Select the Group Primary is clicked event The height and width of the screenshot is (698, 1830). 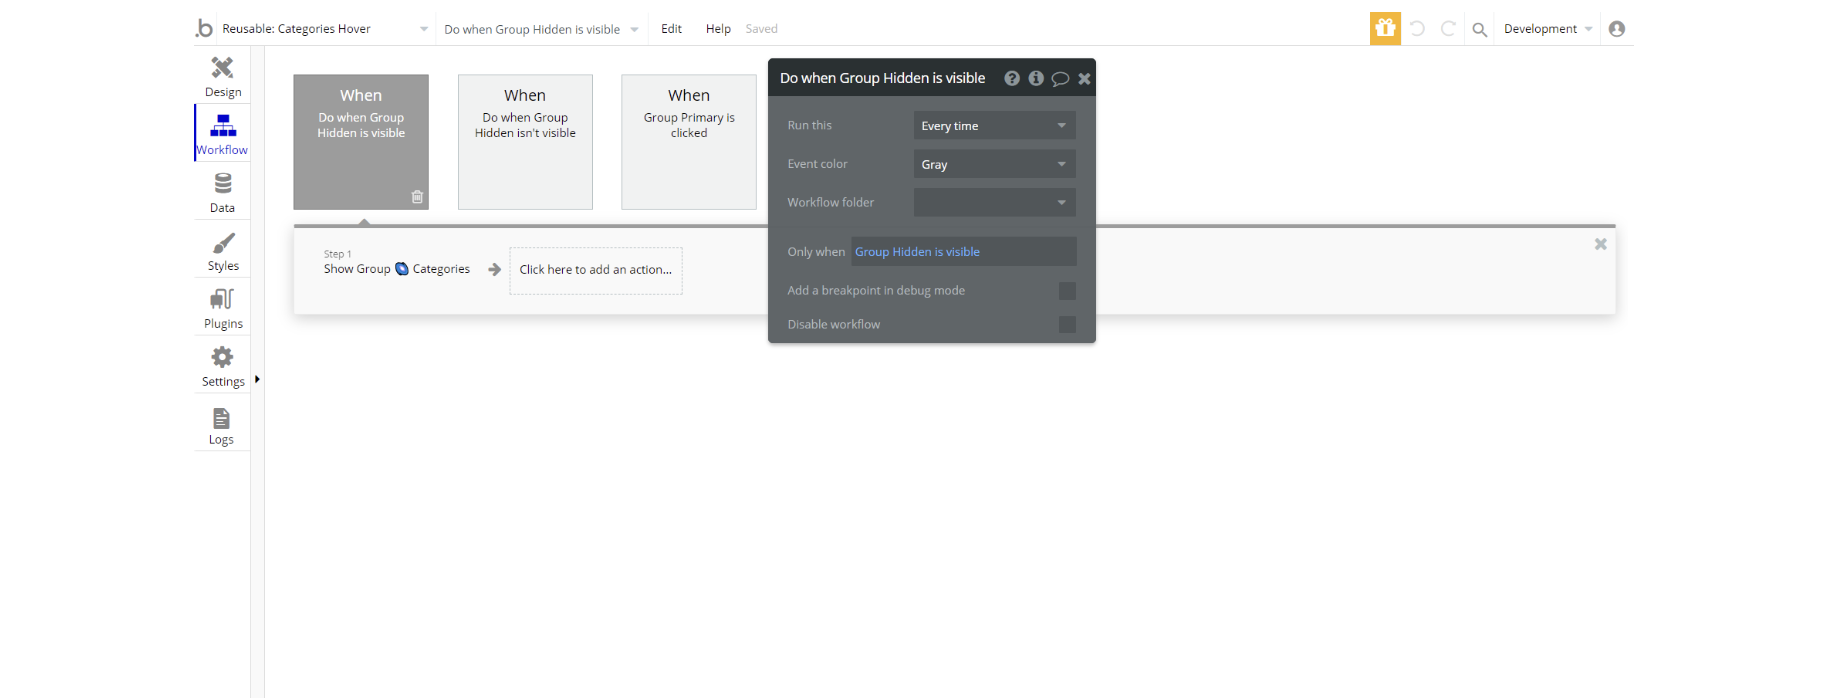click(x=689, y=141)
